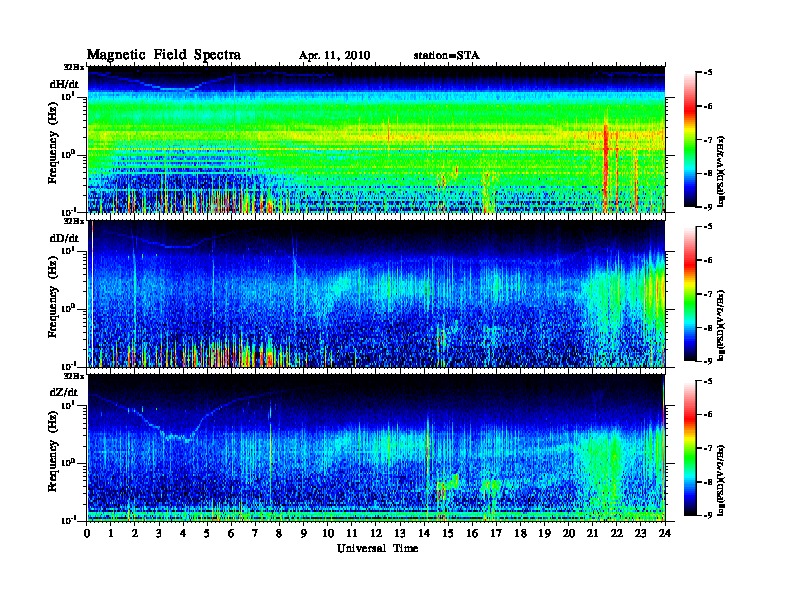Click the -7 label on middle color scale
The image size is (792, 612).
[x=708, y=293]
